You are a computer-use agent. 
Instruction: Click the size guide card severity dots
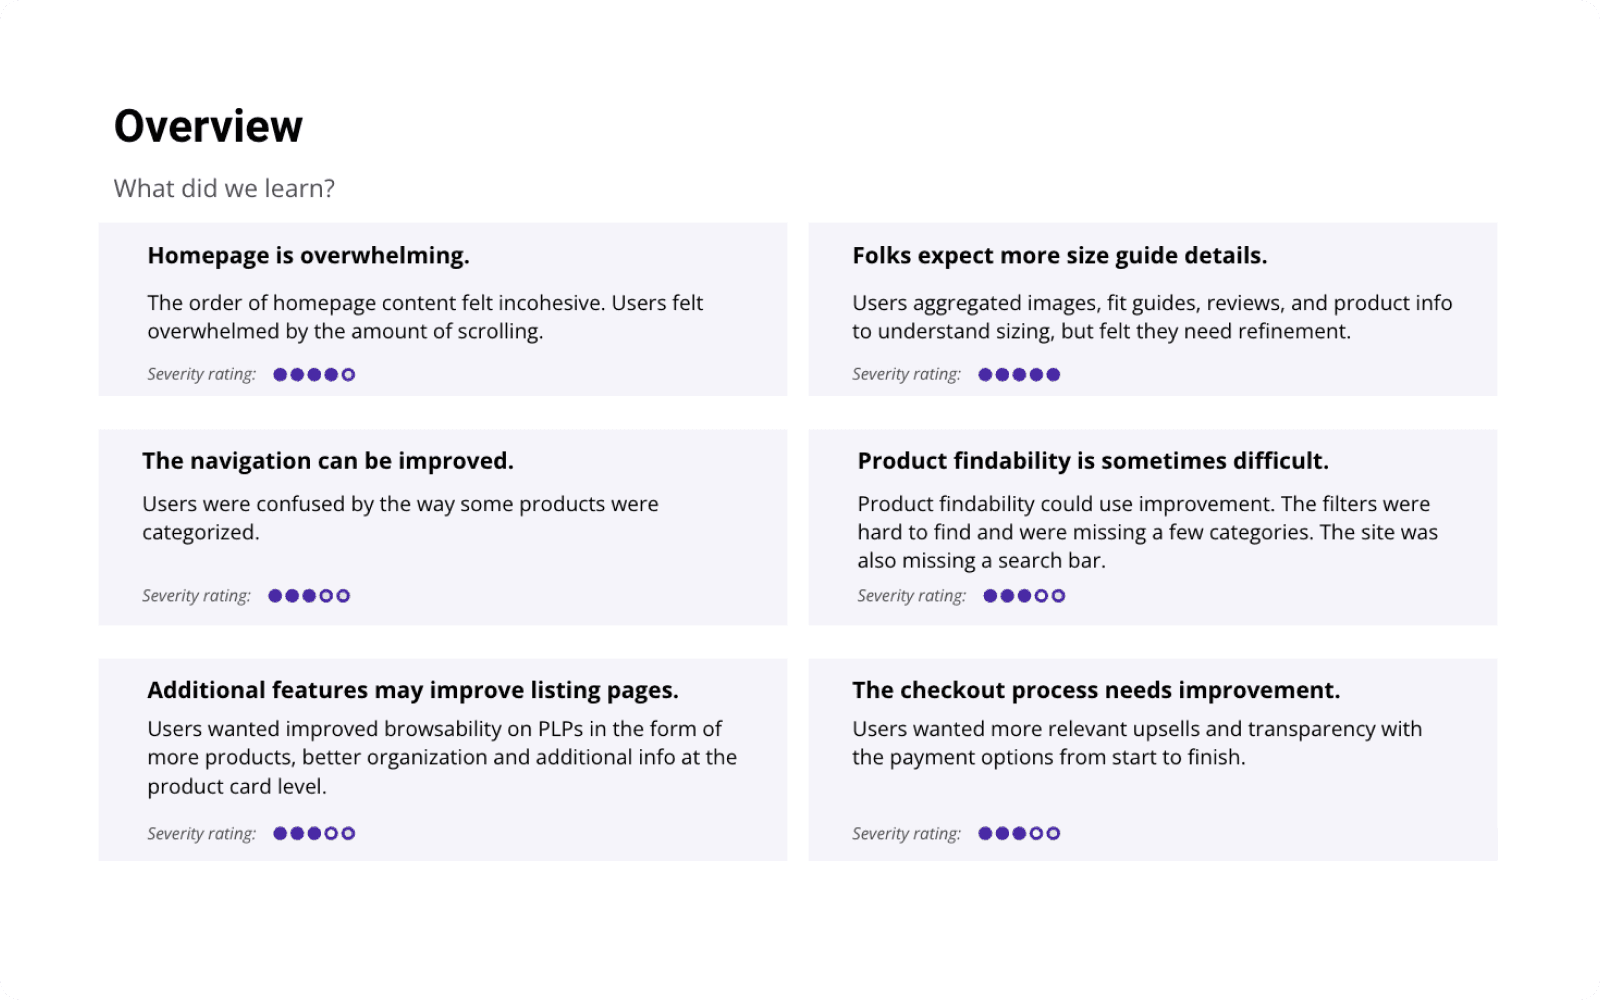[1019, 375]
